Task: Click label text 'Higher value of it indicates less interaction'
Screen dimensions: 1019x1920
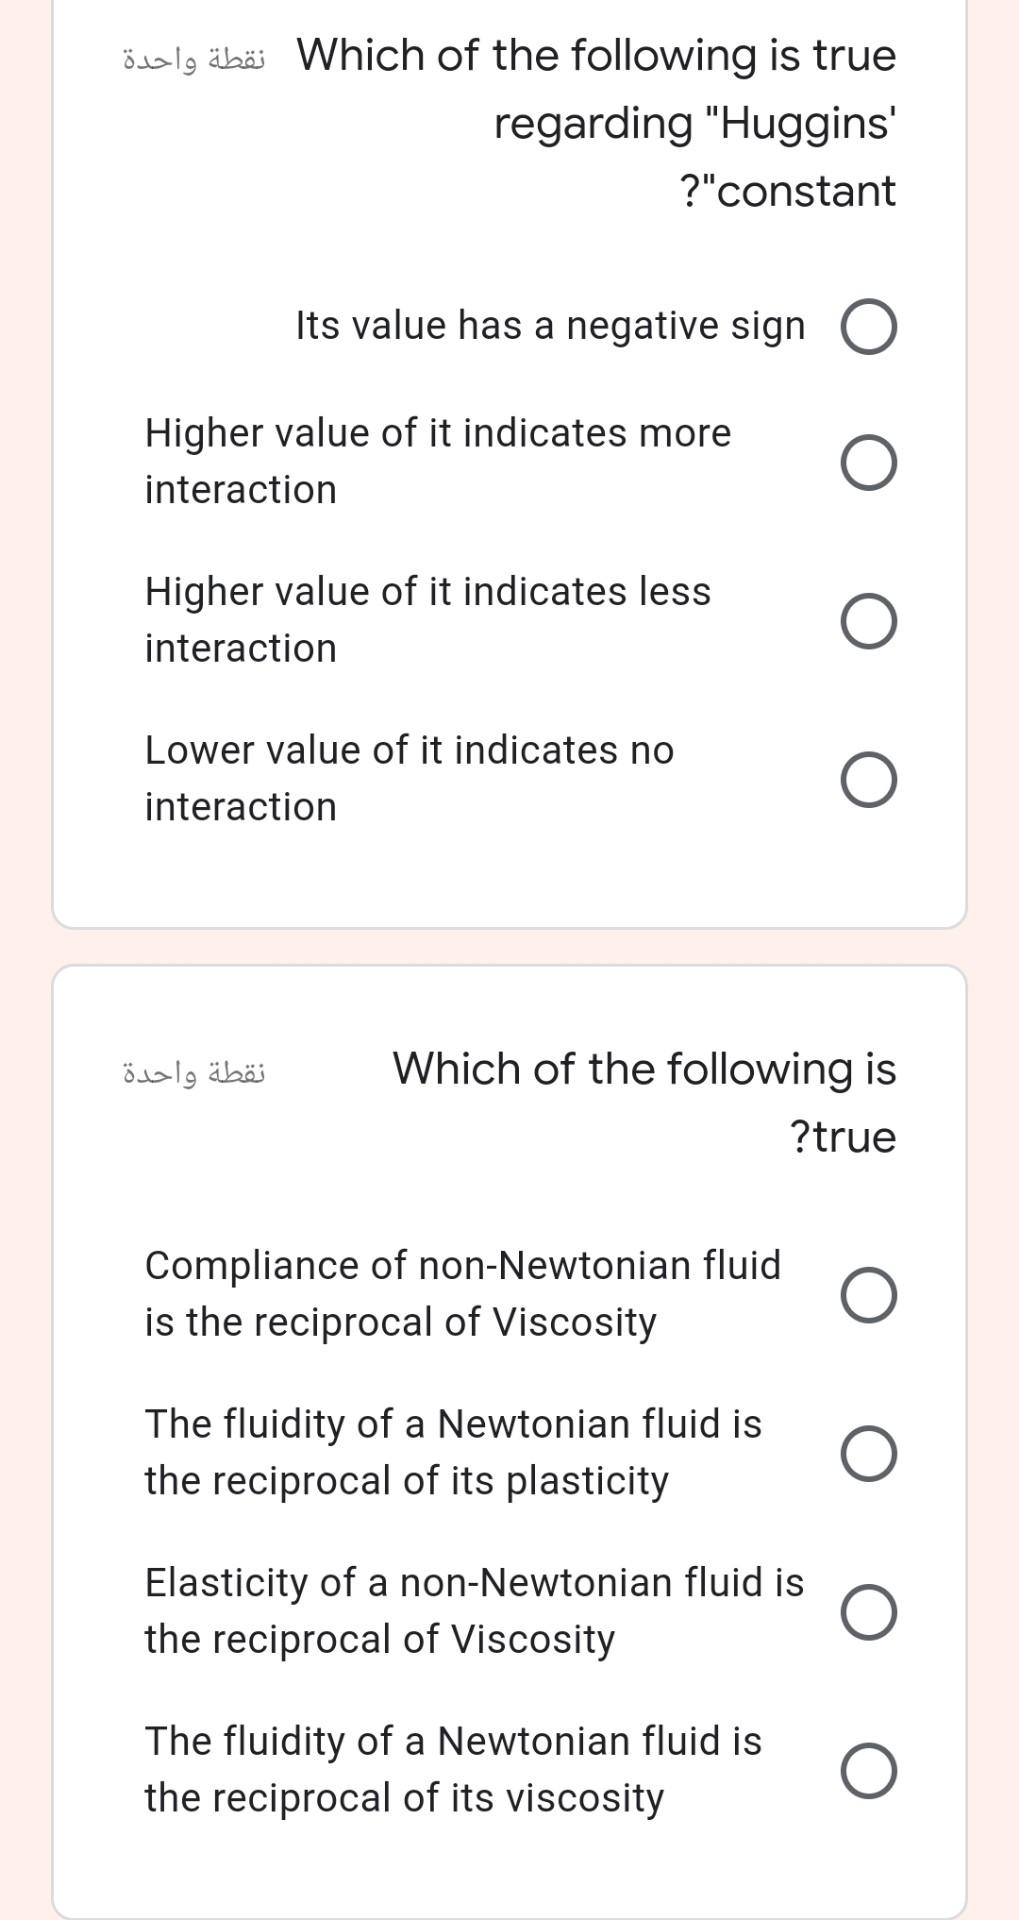Action: [x=428, y=619]
